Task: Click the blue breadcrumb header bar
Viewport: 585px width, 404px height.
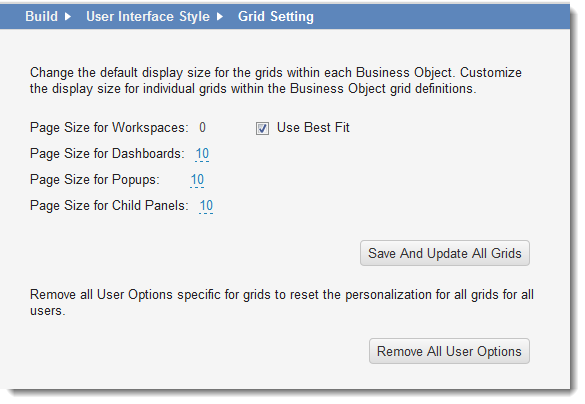Action: tap(285, 16)
